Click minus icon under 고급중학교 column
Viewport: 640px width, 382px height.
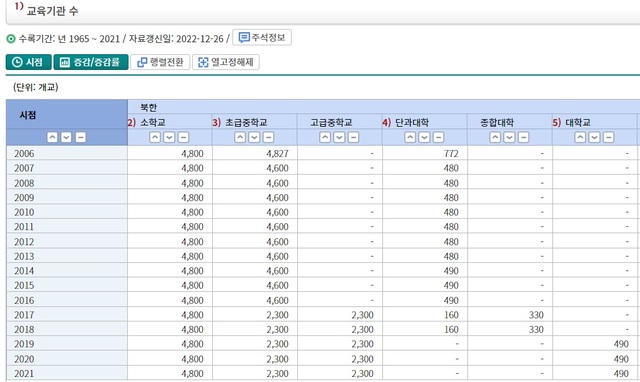(x=353, y=138)
